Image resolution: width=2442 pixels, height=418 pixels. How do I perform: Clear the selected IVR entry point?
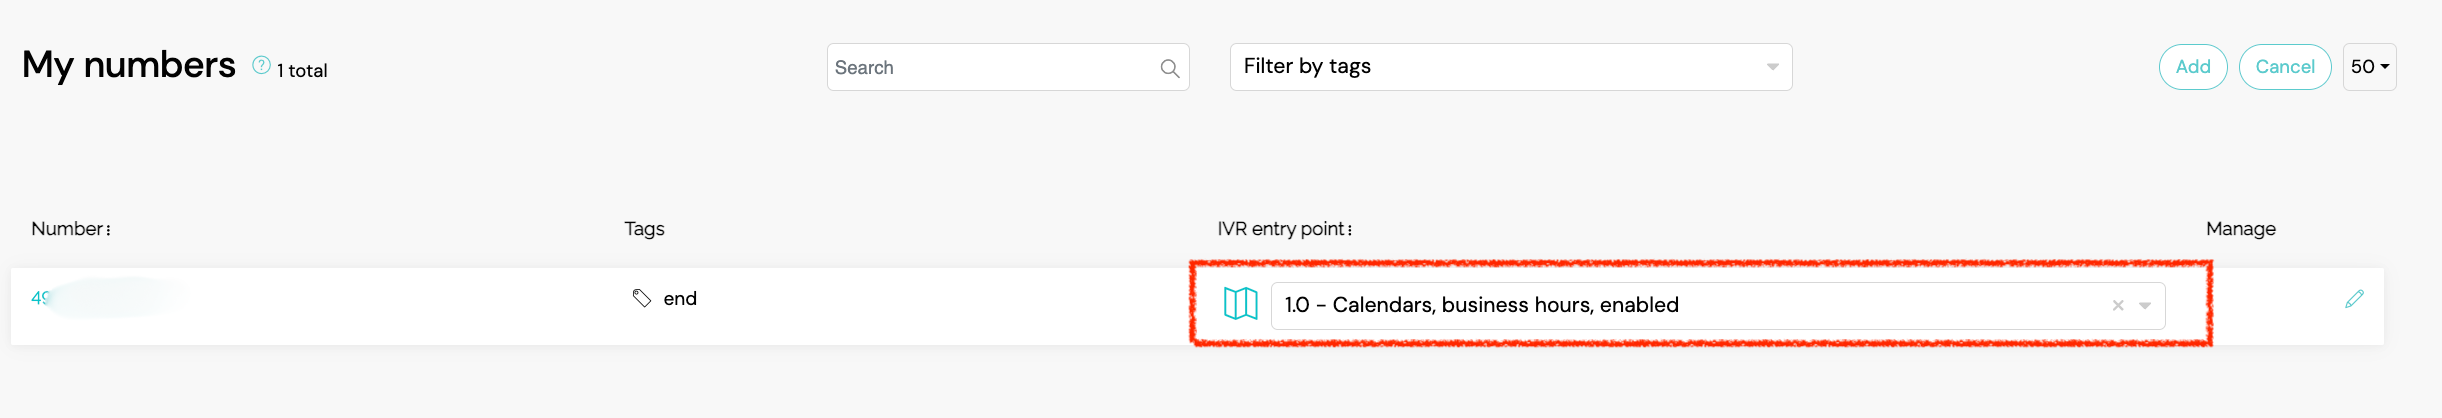pos(2117,306)
